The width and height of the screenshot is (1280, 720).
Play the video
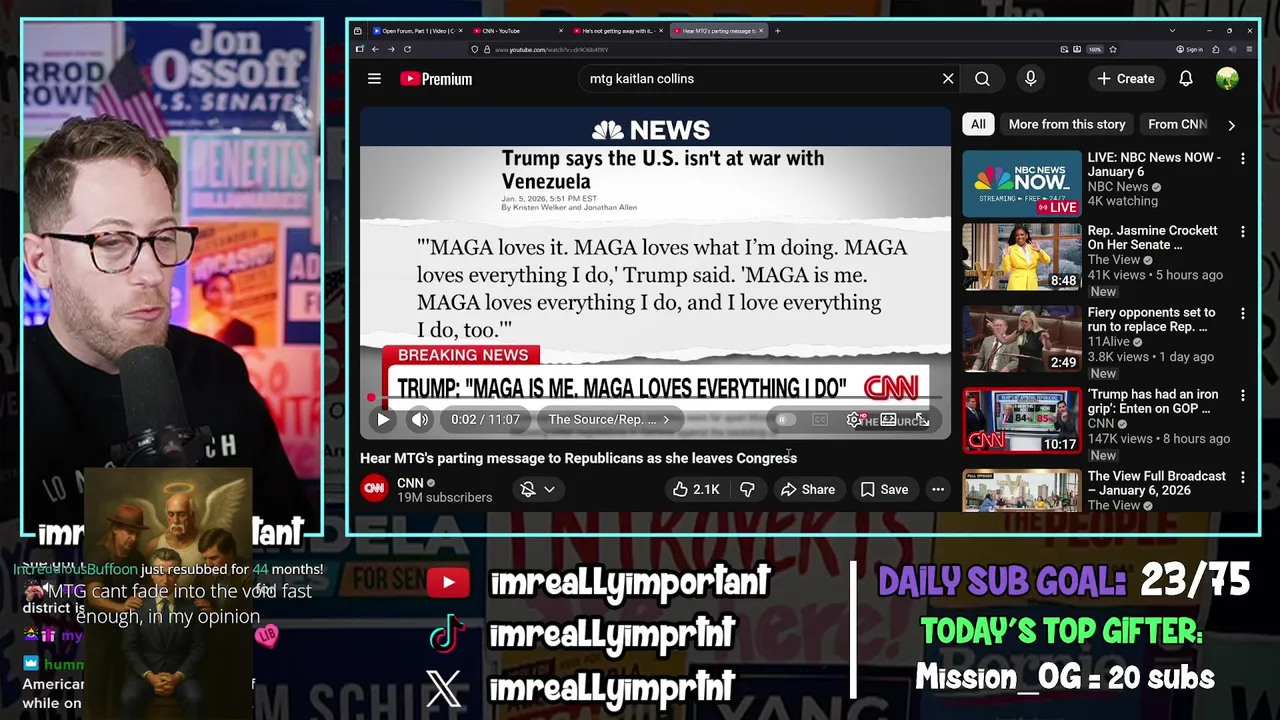[383, 420]
